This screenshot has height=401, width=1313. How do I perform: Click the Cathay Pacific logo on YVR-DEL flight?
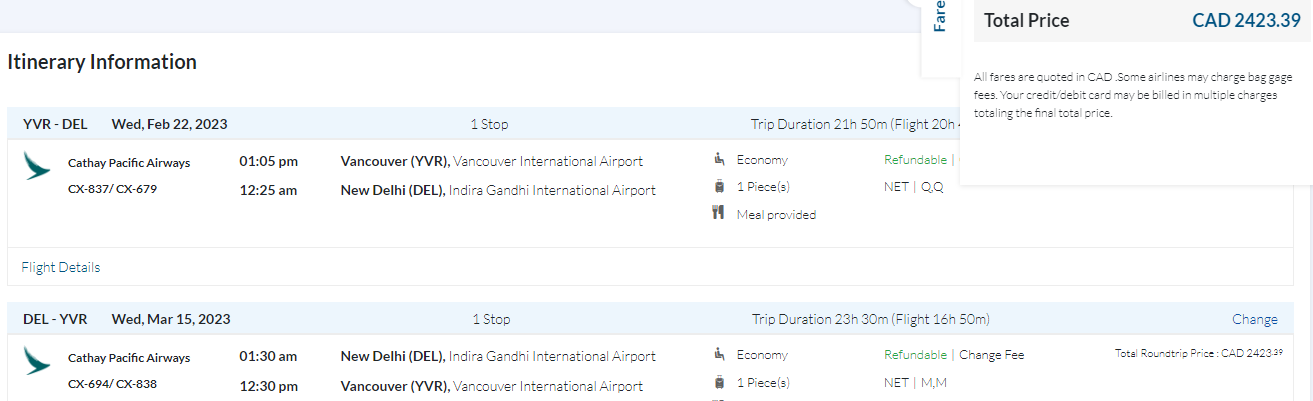click(x=37, y=166)
